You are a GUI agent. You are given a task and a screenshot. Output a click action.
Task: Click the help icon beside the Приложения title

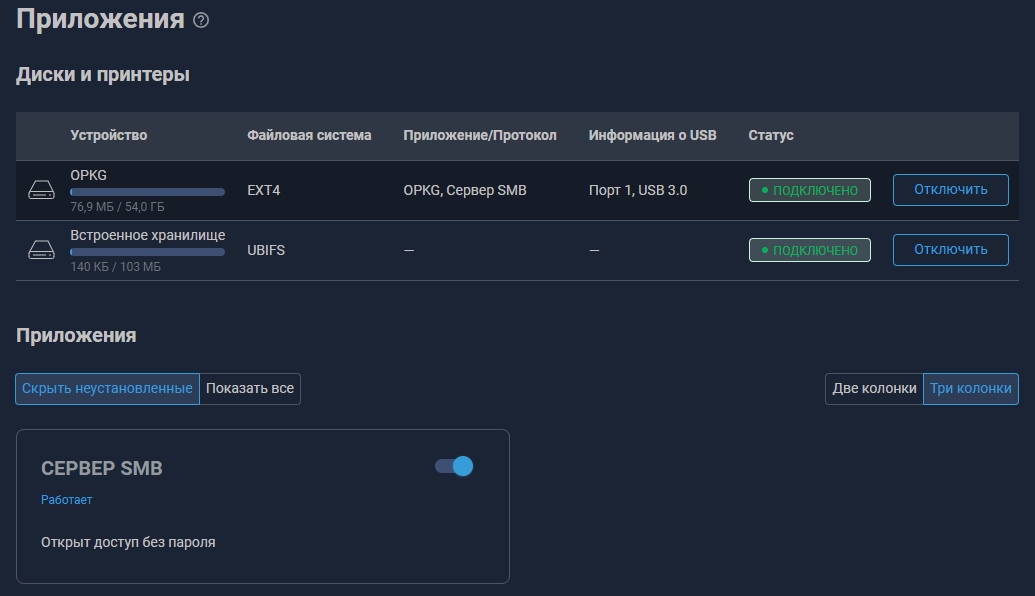pos(201,20)
